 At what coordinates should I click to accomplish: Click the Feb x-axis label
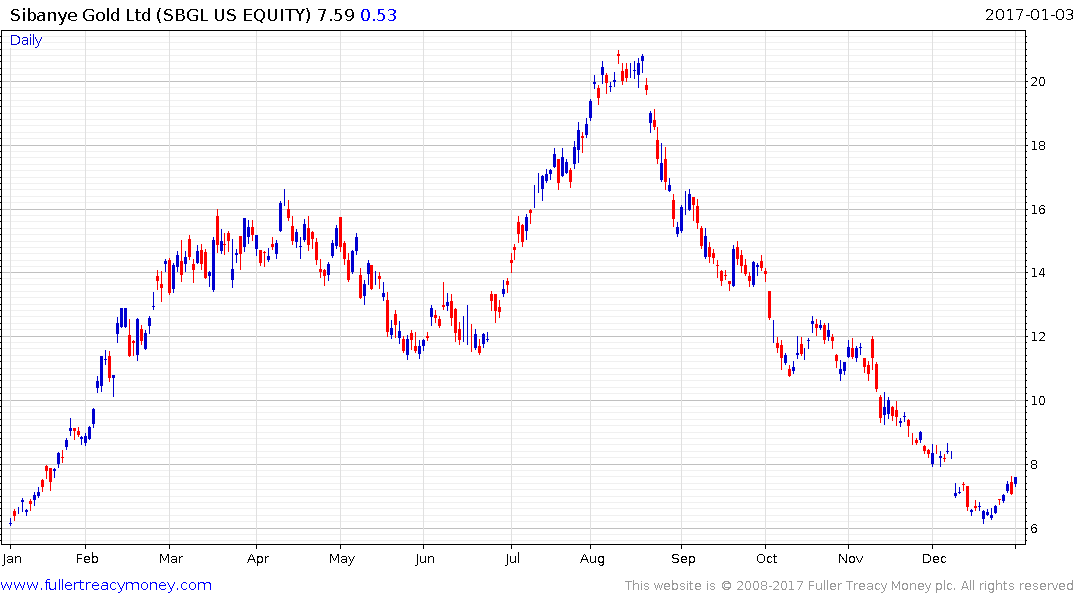click(87, 558)
